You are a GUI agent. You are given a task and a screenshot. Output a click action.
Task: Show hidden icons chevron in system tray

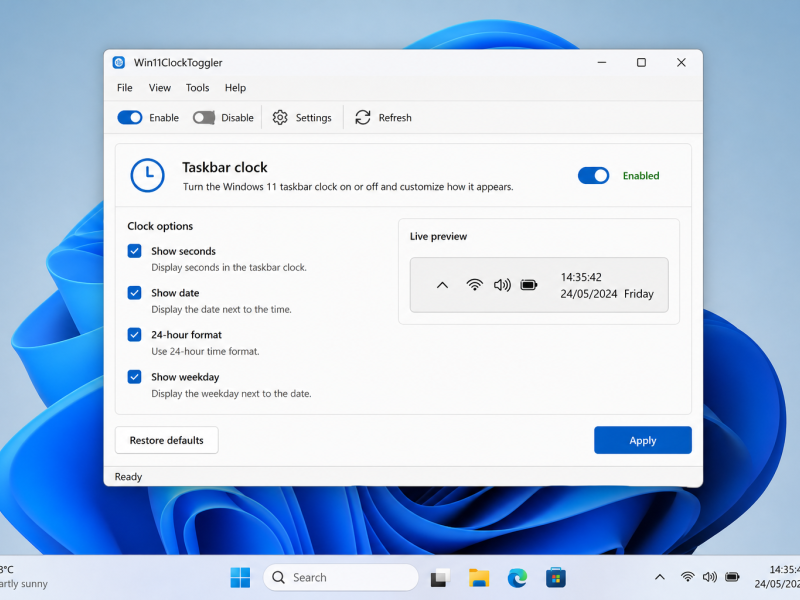pyautogui.click(x=660, y=577)
